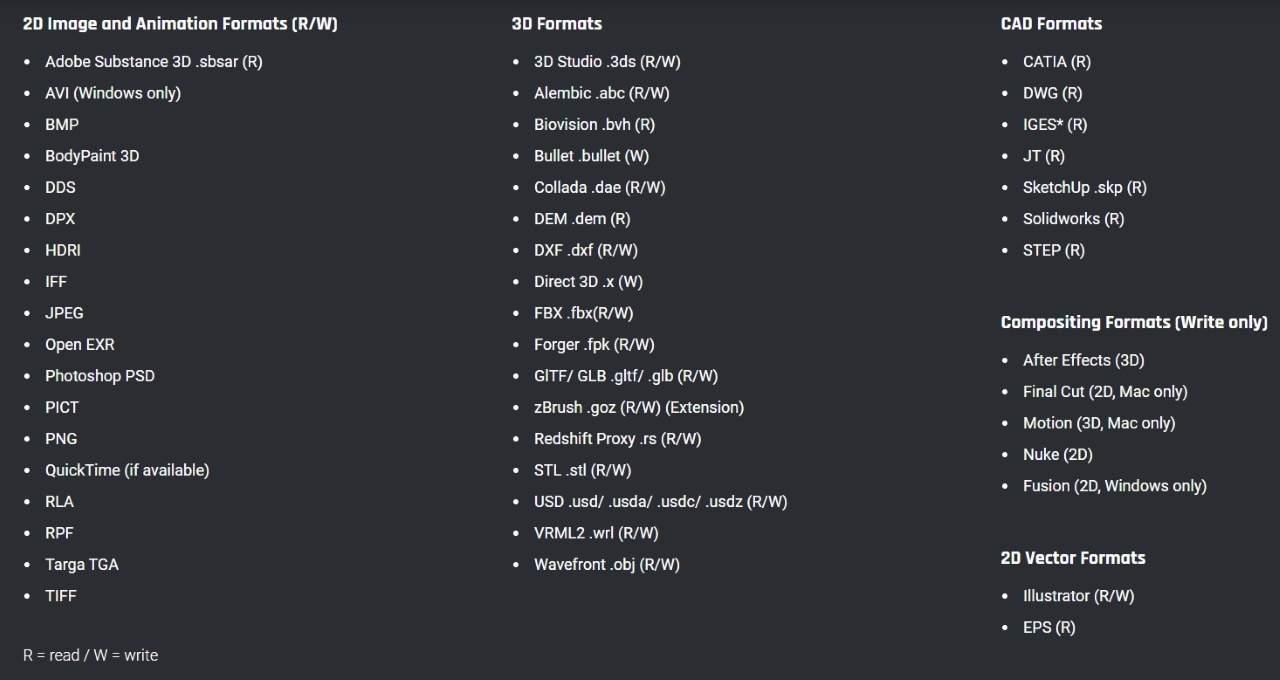The height and width of the screenshot is (680, 1280).
Task: Select the Fusion (2D, Windows only) item
Action: pos(1114,486)
